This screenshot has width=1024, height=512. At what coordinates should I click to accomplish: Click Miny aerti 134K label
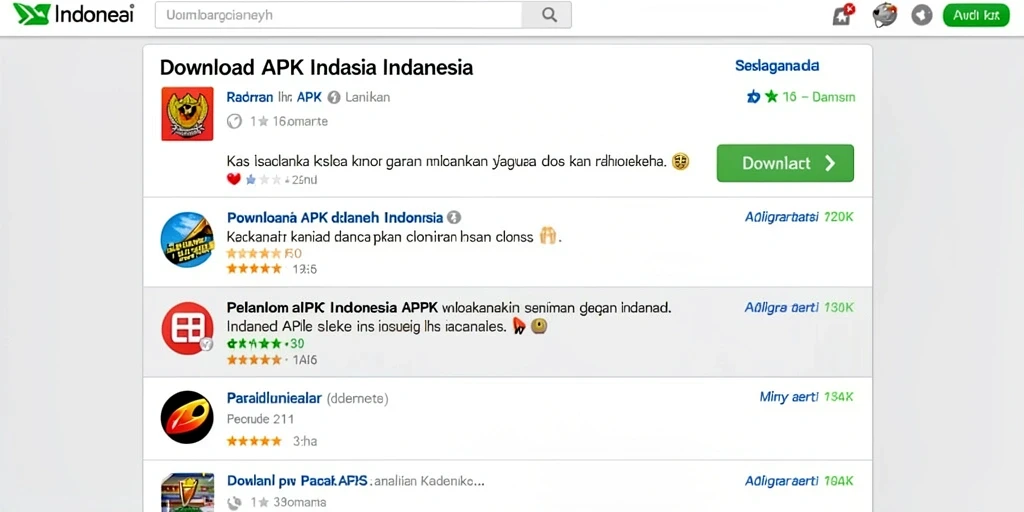tap(807, 396)
